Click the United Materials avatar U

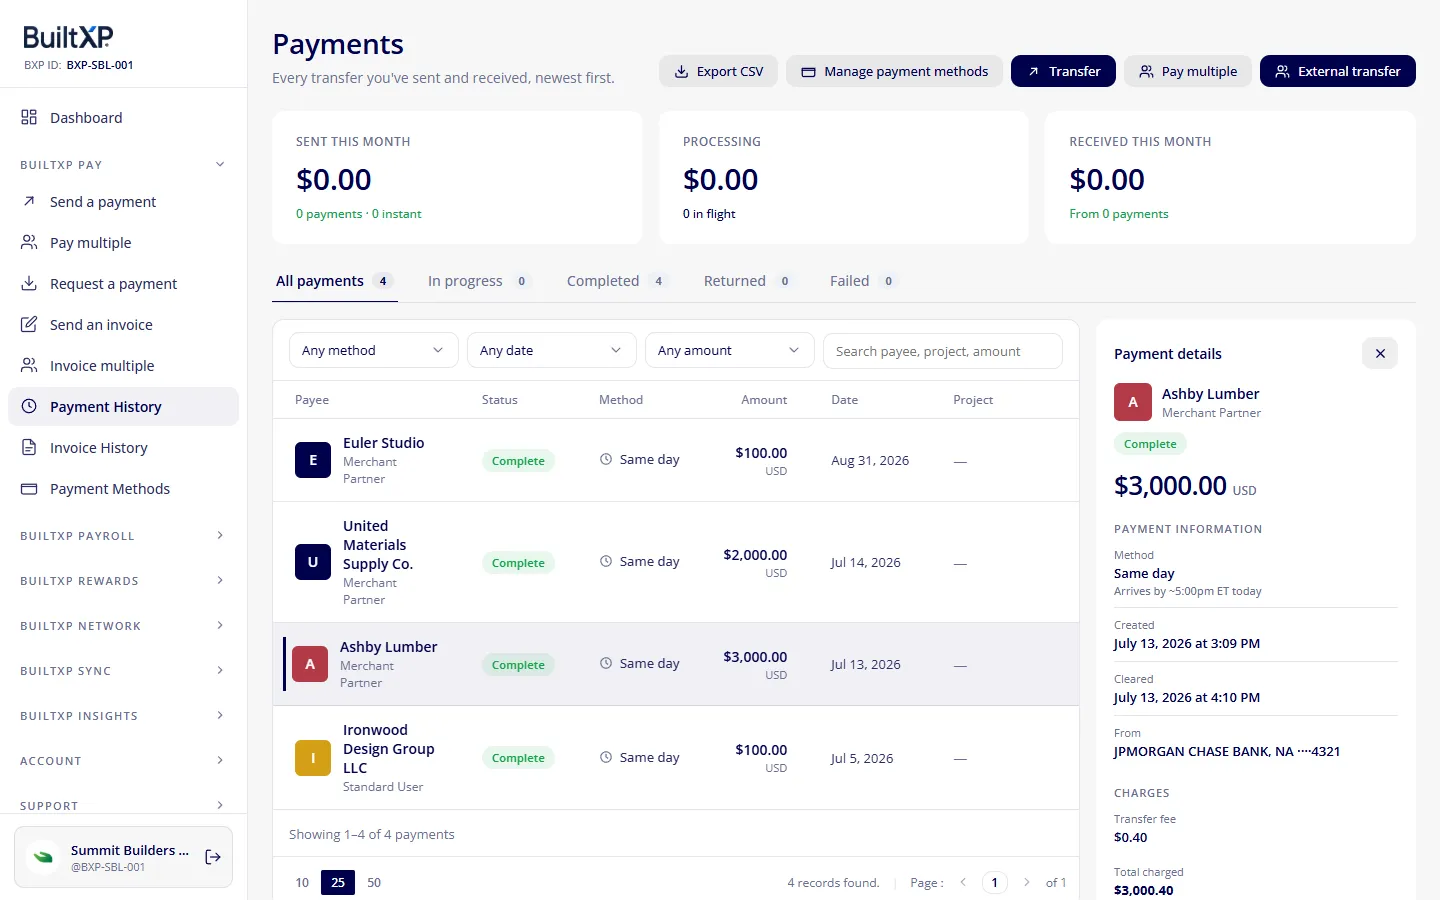(x=313, y=562)
